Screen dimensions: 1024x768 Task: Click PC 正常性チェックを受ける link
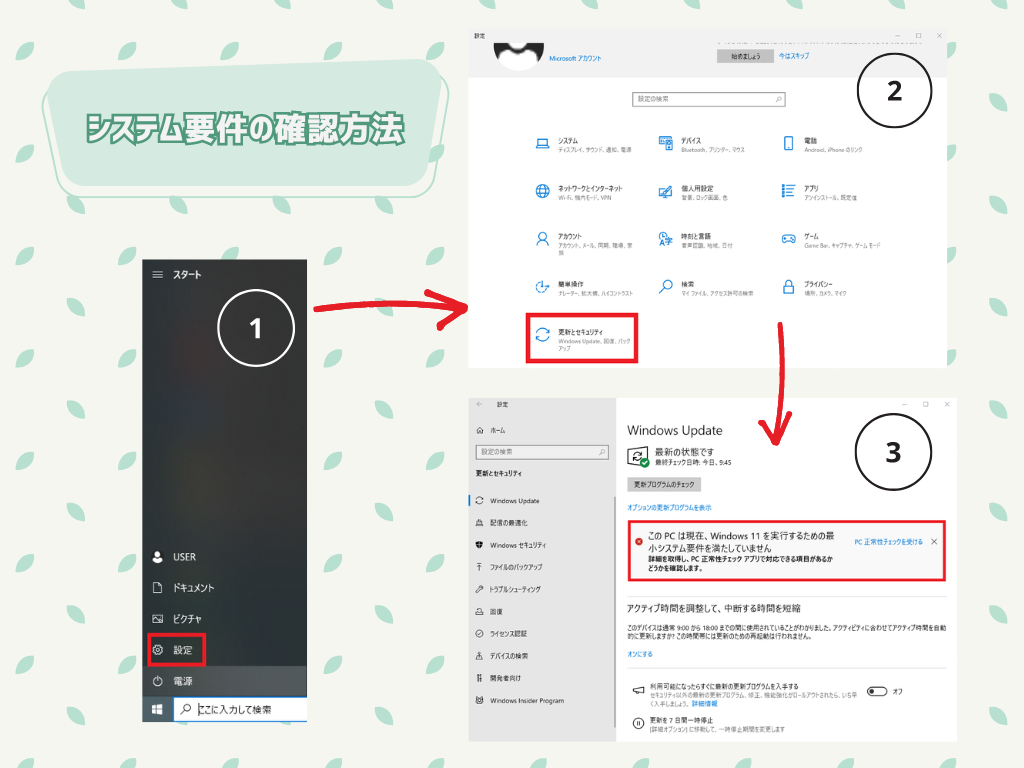click(888, 541)
